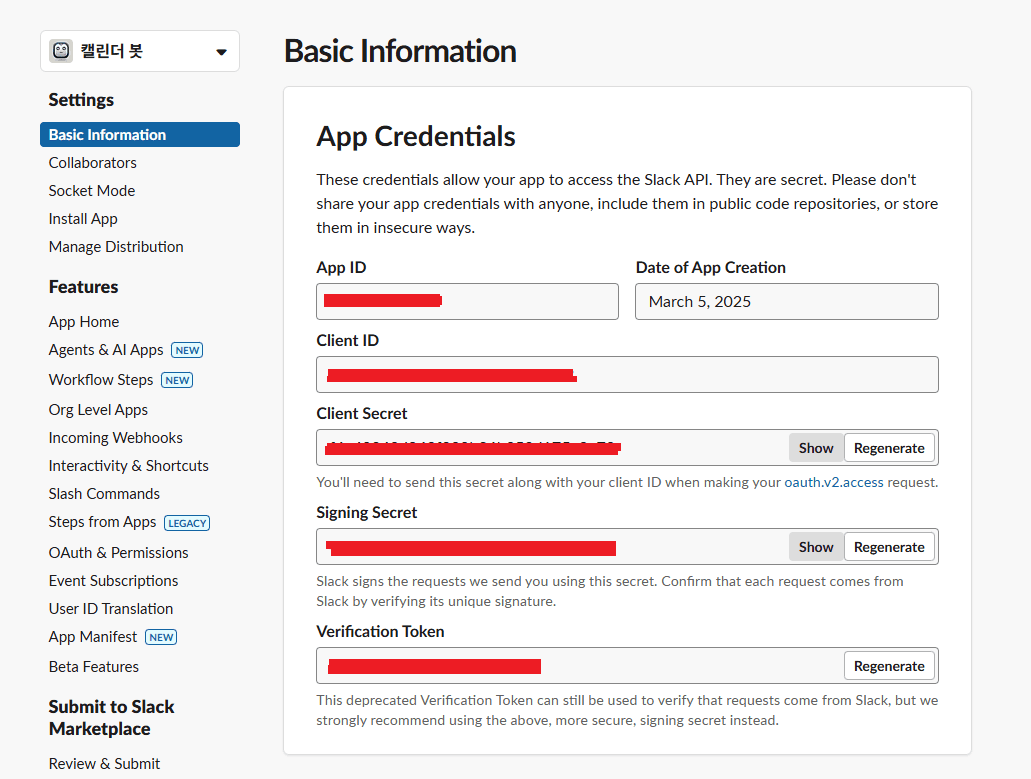This screenshot has width=1031, height=779.
Task: Select Agents & AI Apps in sidebar
Action: pyautogui.click(x=106, y=350)
